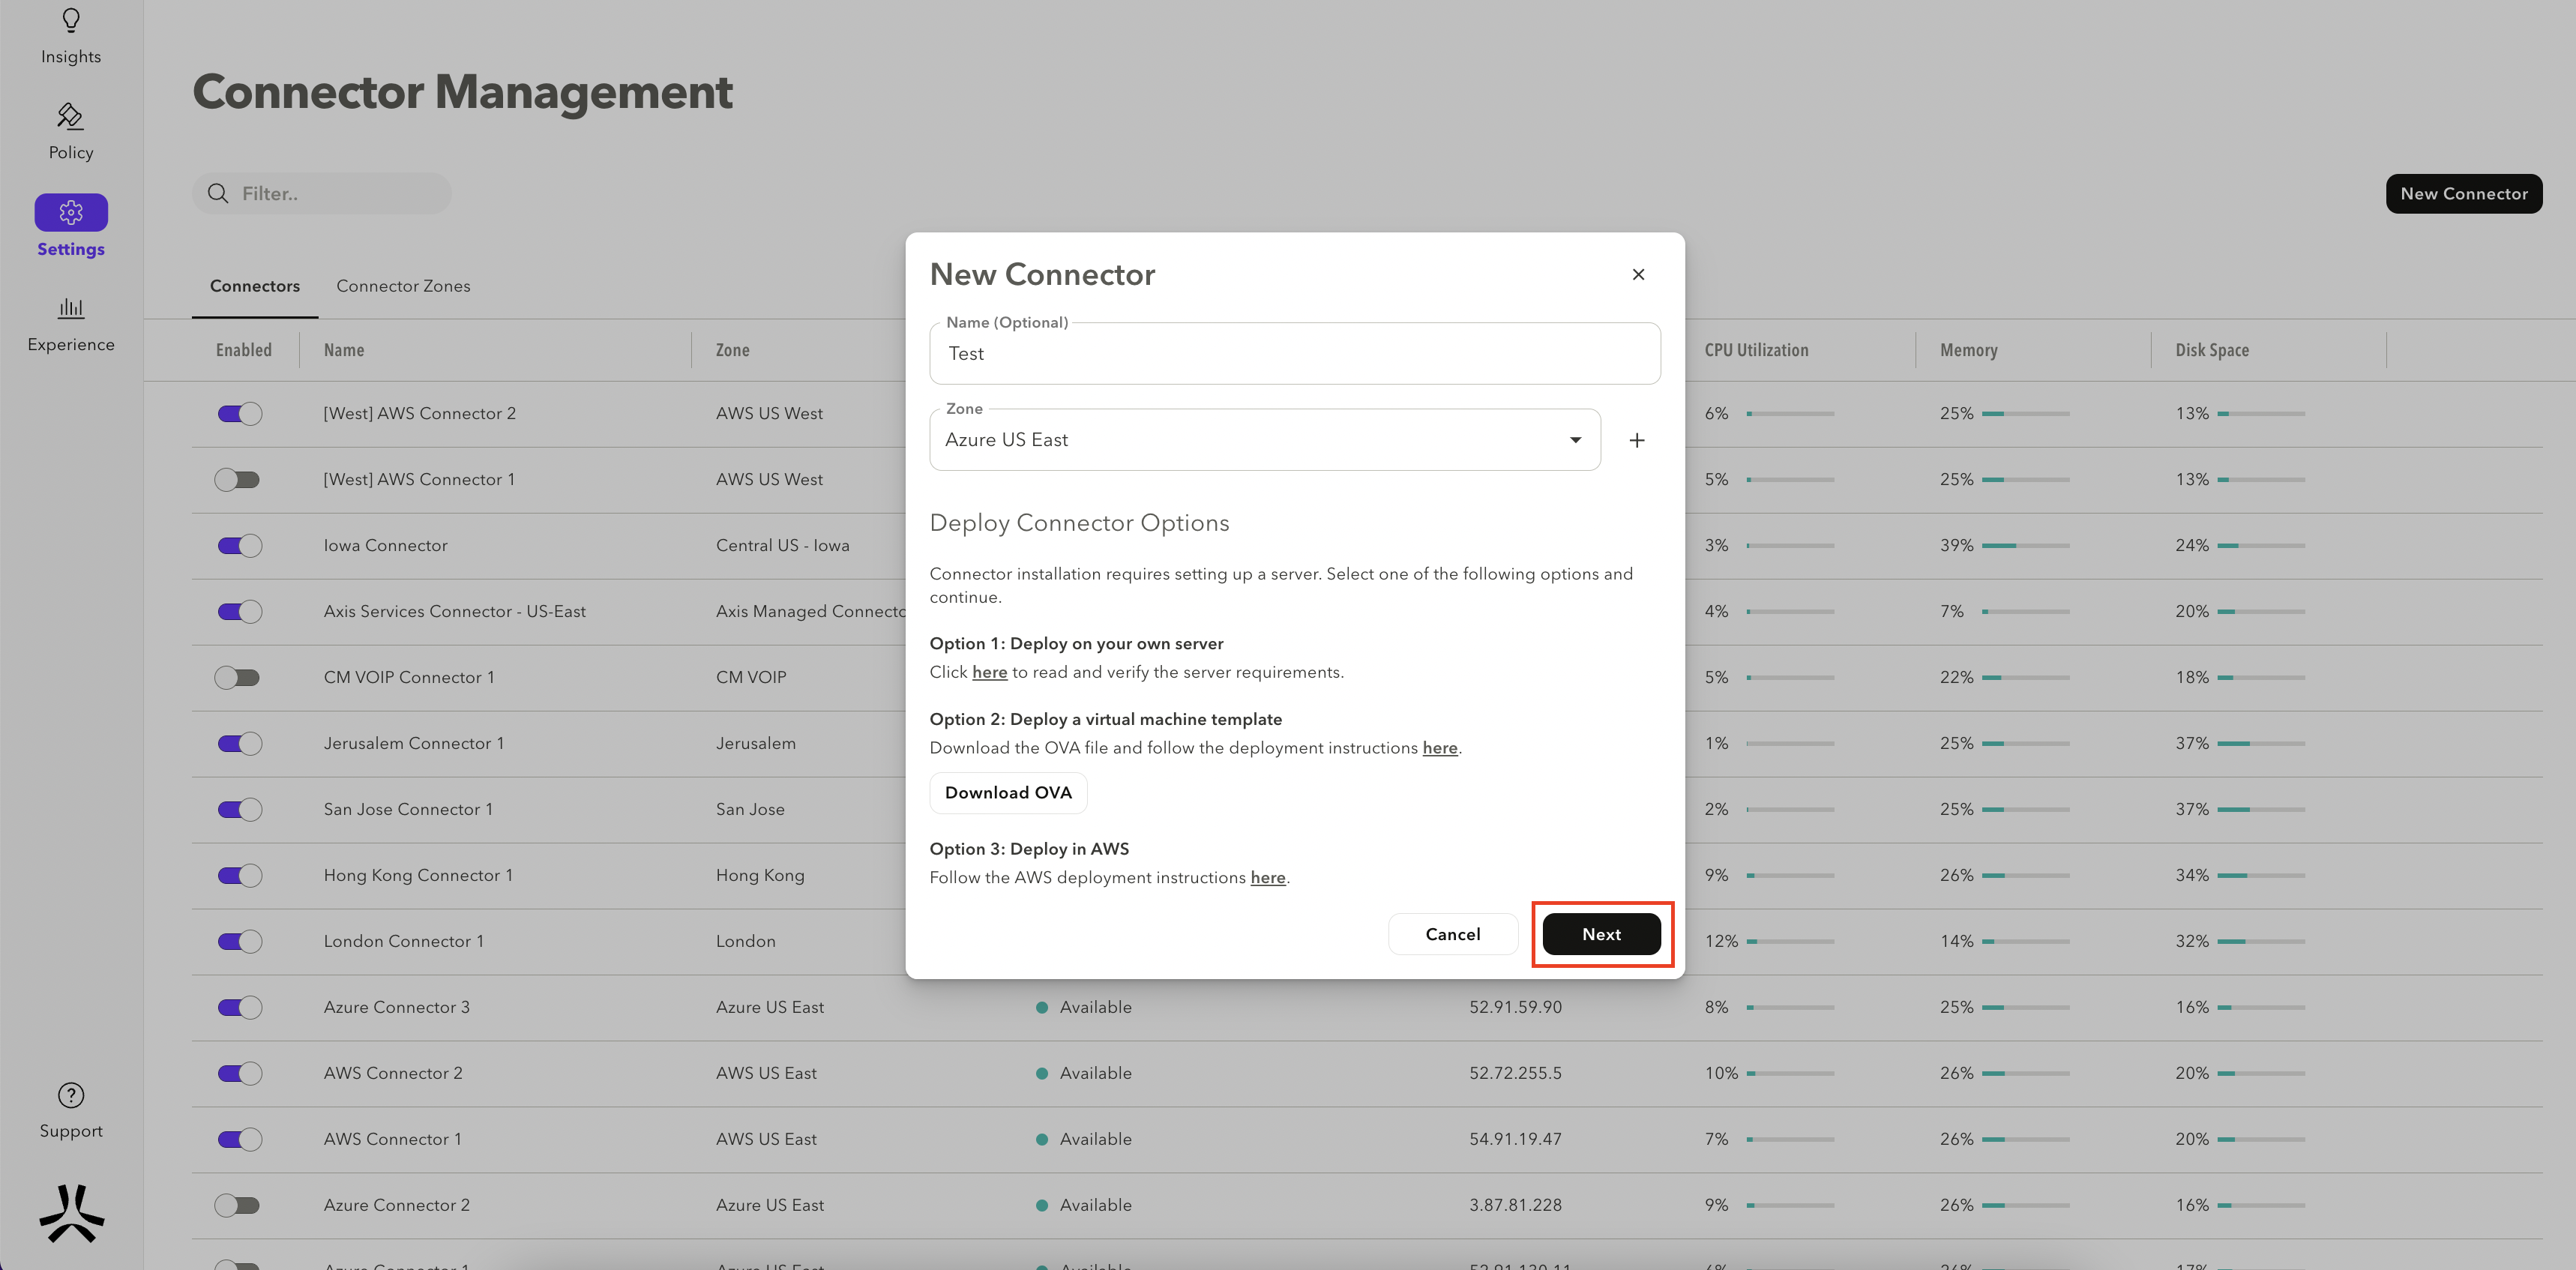The image size is (2576, 1270).
Task: Click the Download OVA button
Action: click(1008, 792)
